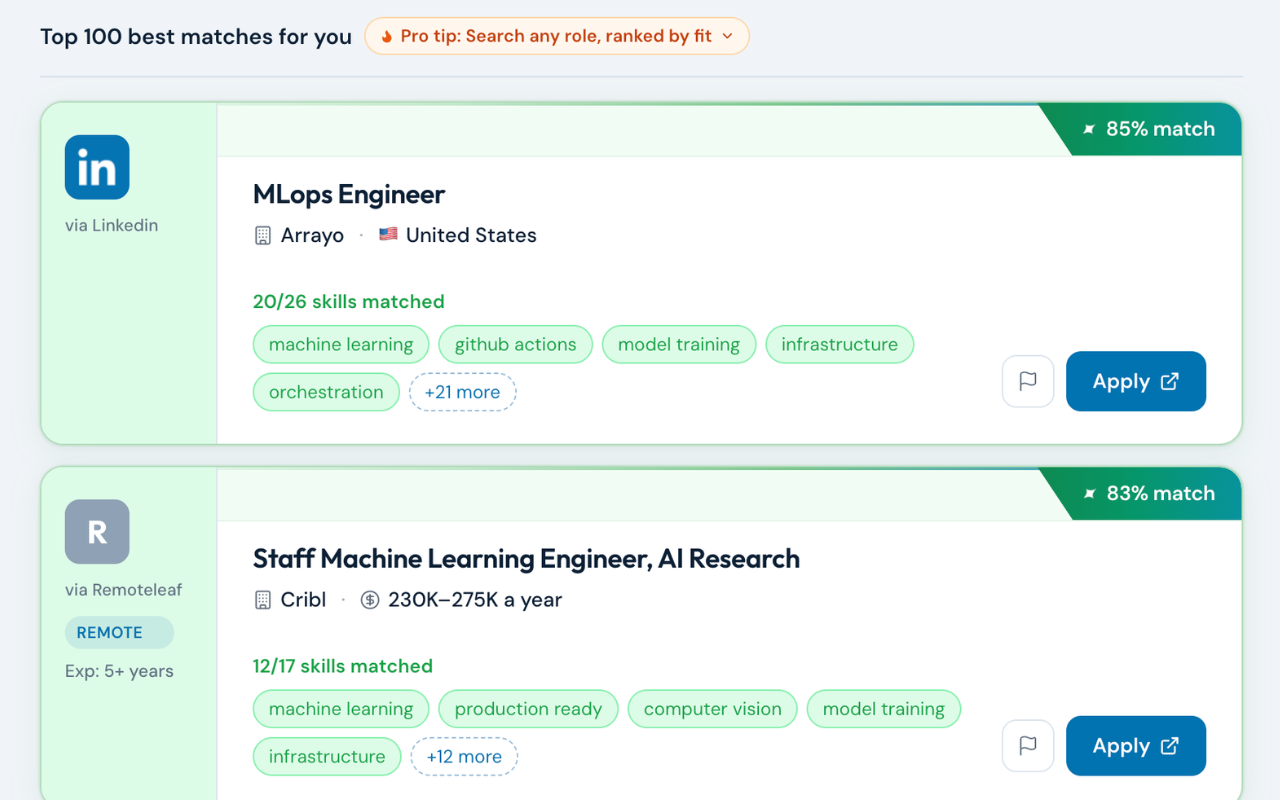The image size is (1280, 800).
Task: Flag the MLops Engineer job
Action: 1028,381
